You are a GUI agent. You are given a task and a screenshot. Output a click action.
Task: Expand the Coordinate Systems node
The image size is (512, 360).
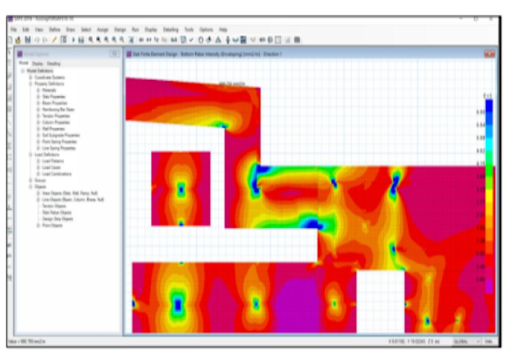click(30, 77)
